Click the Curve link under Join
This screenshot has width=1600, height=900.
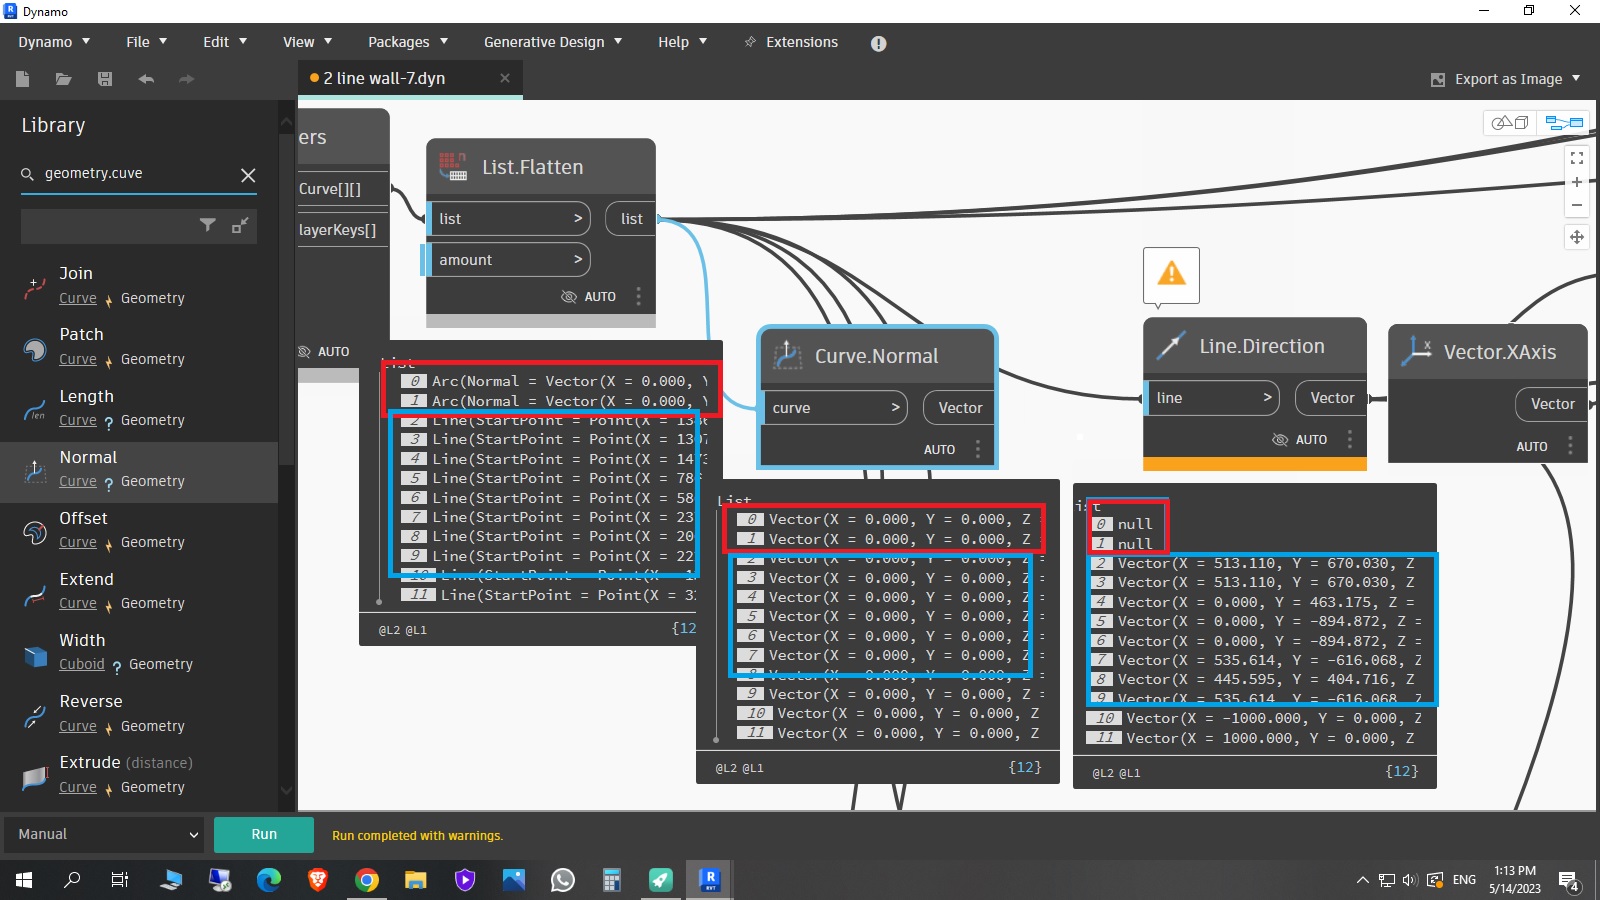point(78,298)
